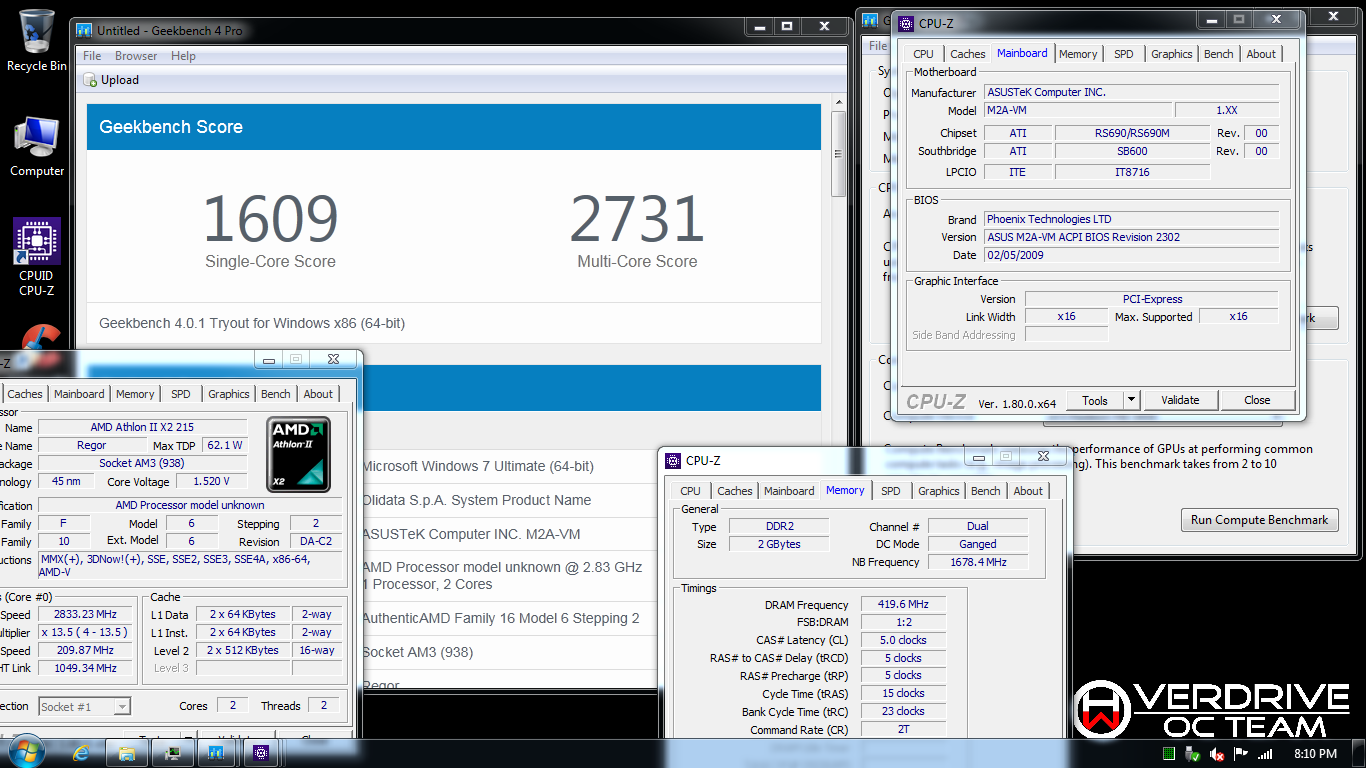Click the SB600 southbridge value
This screenshot has height=768, width=1366.
1132,152
